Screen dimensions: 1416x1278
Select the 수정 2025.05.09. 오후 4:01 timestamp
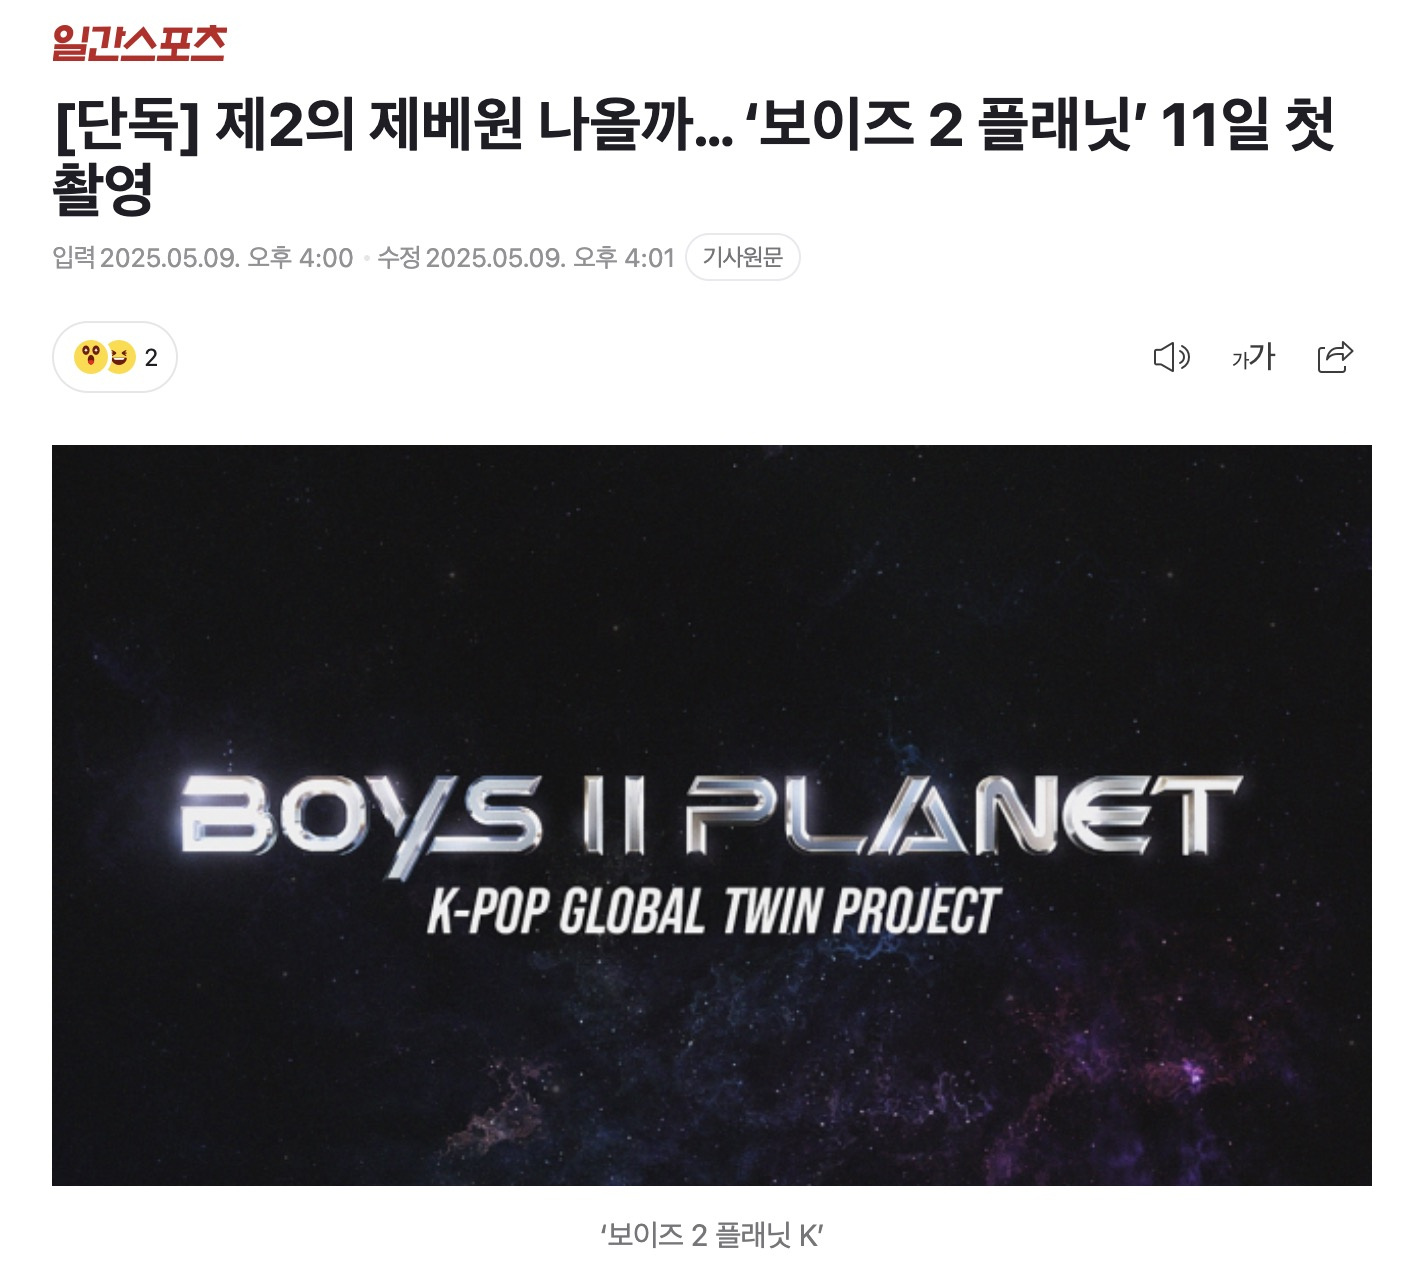pos(526,258)
